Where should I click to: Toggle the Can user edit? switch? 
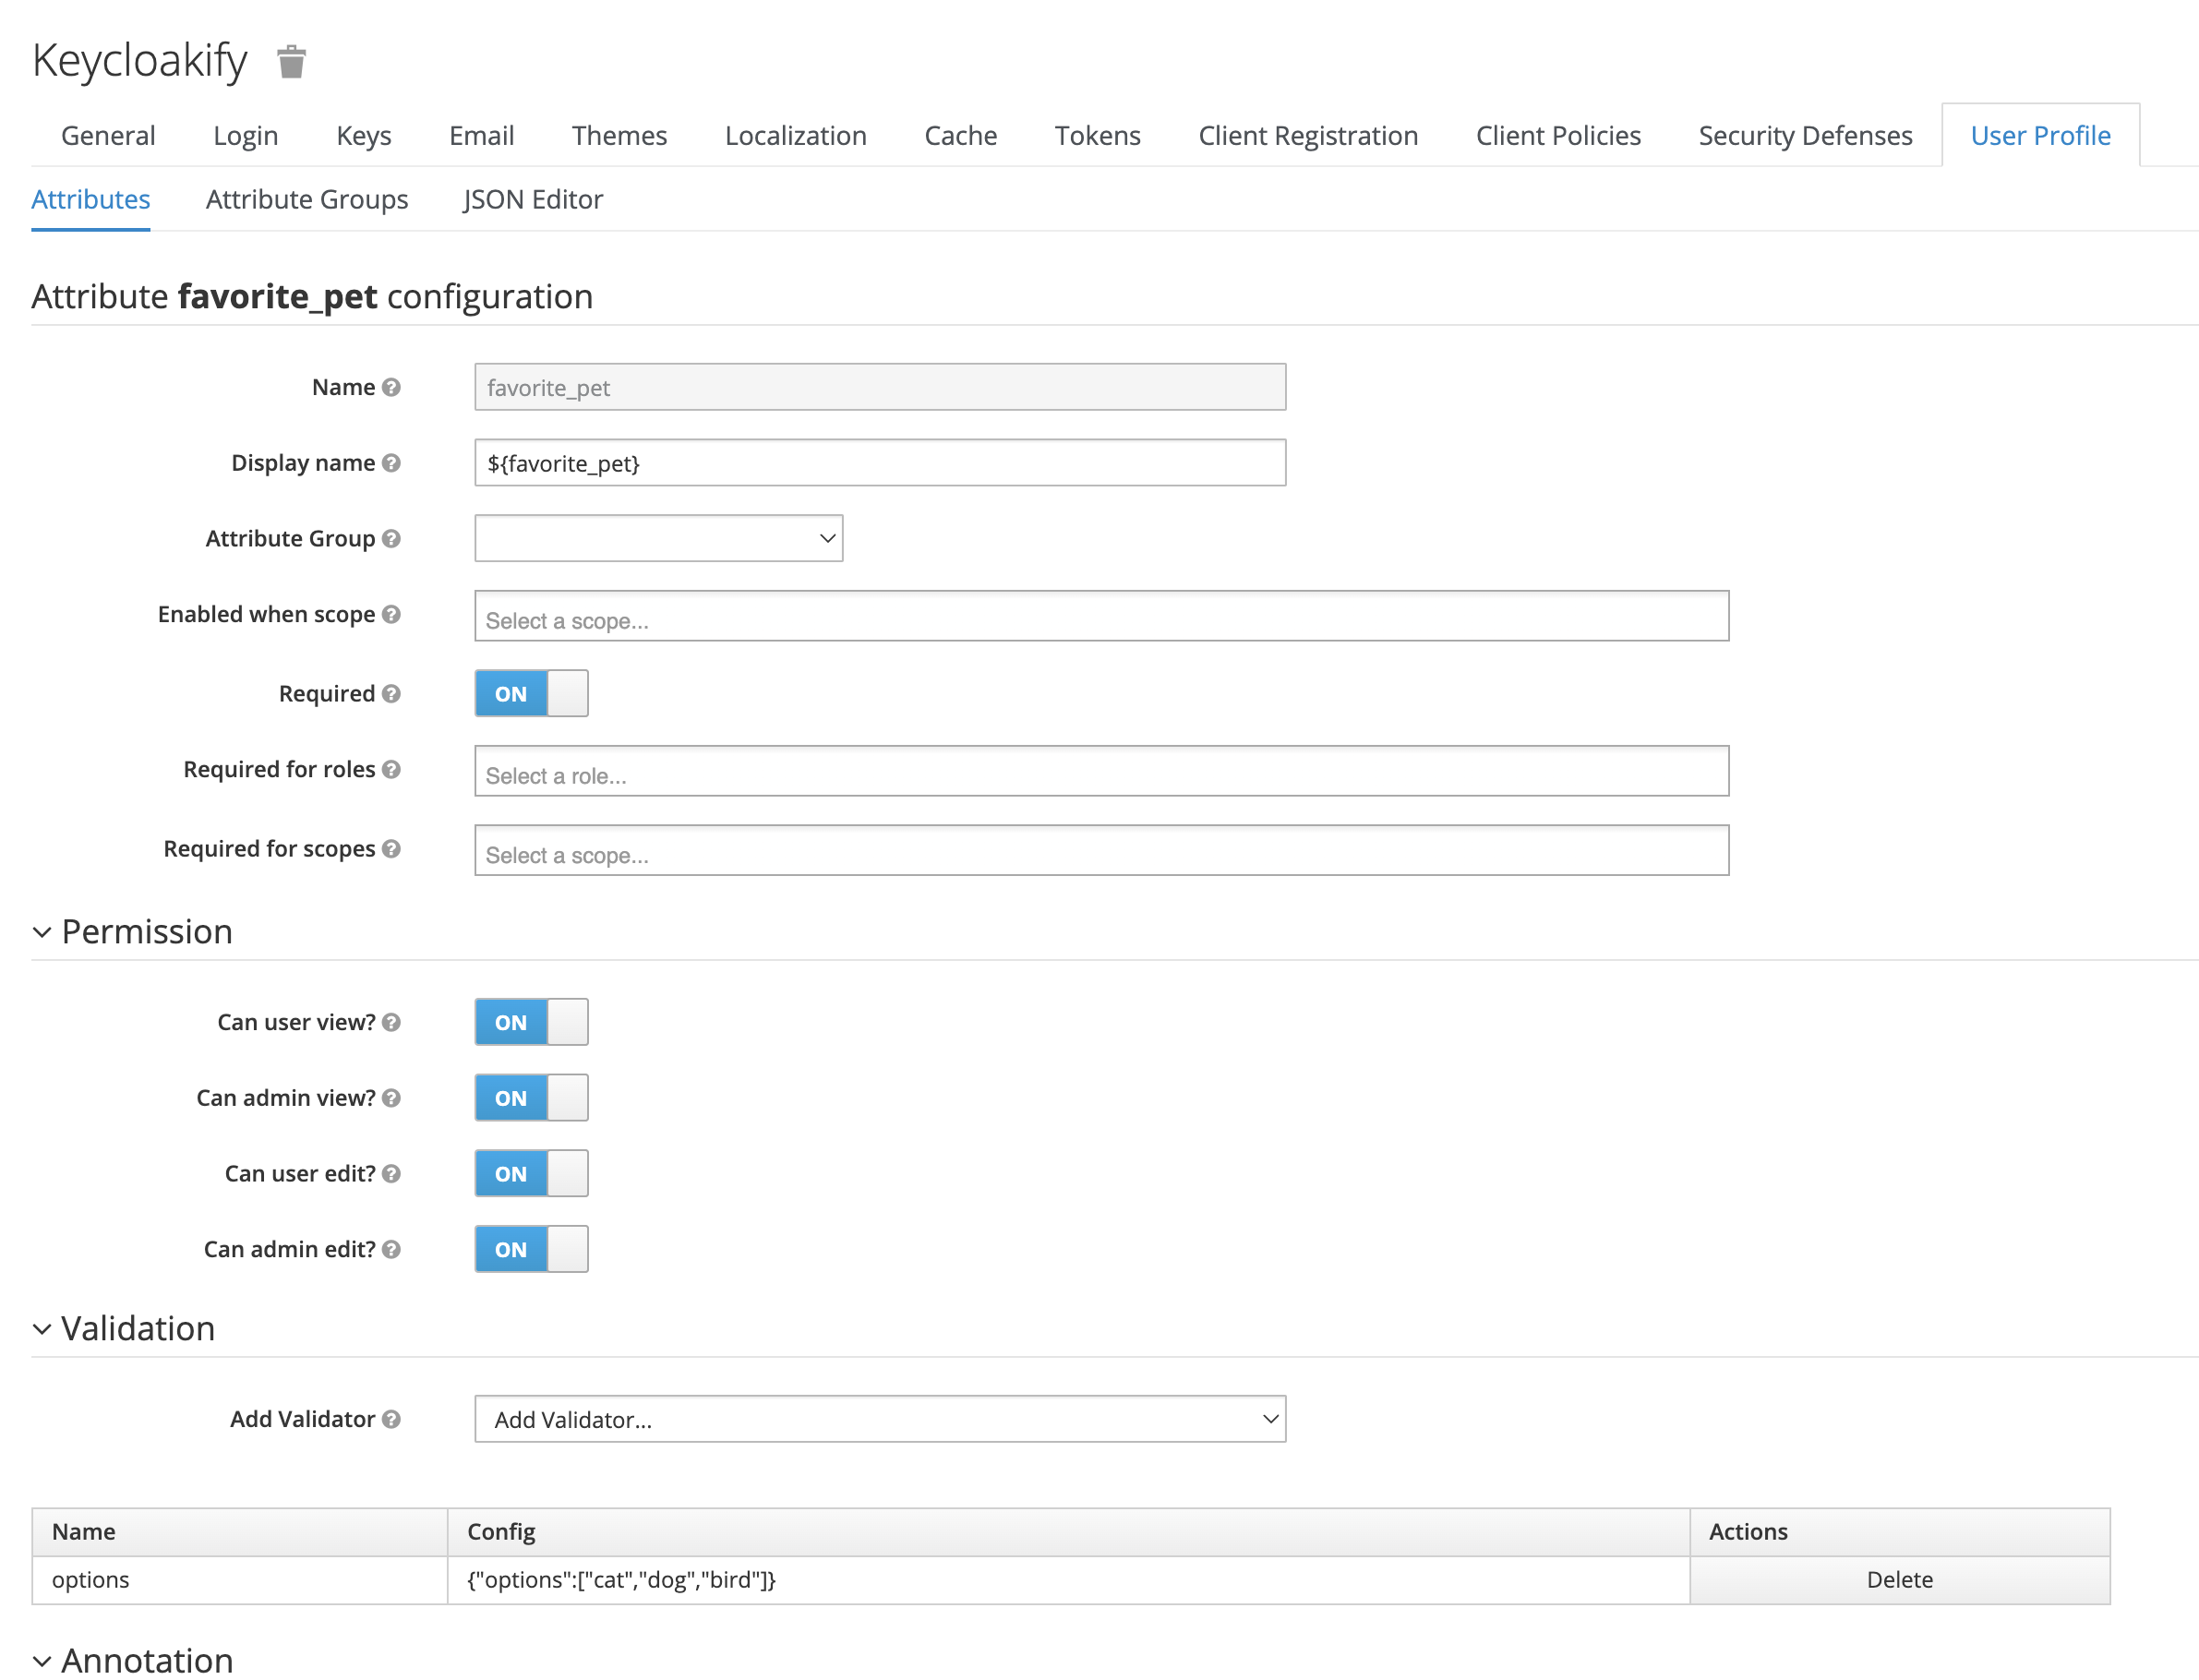tap(531, 1174)
